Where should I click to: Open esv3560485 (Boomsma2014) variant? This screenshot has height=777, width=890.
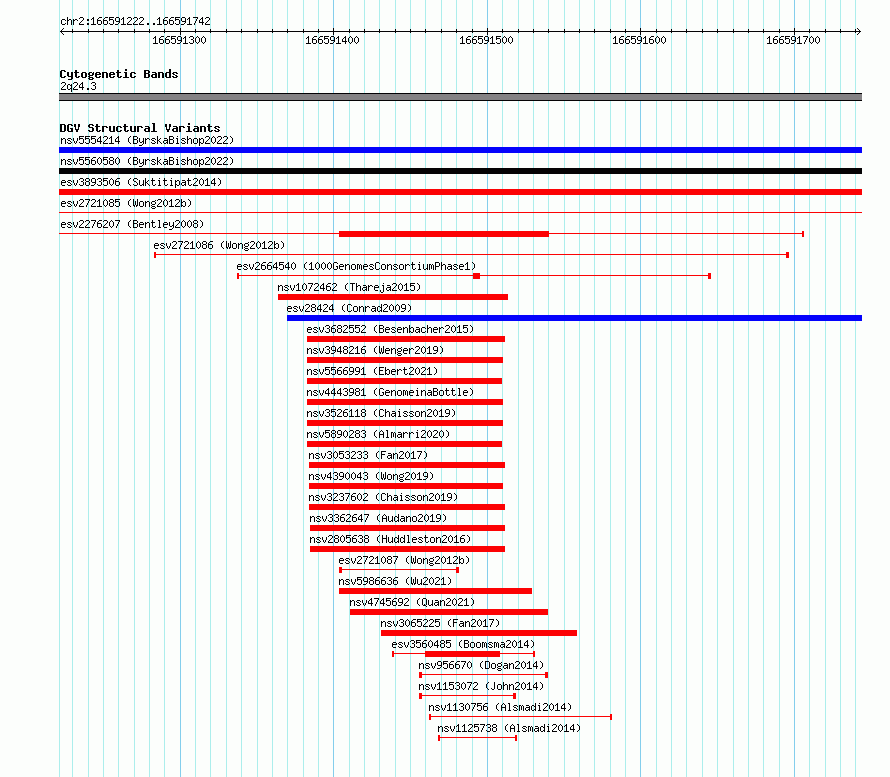click(463, 644)
